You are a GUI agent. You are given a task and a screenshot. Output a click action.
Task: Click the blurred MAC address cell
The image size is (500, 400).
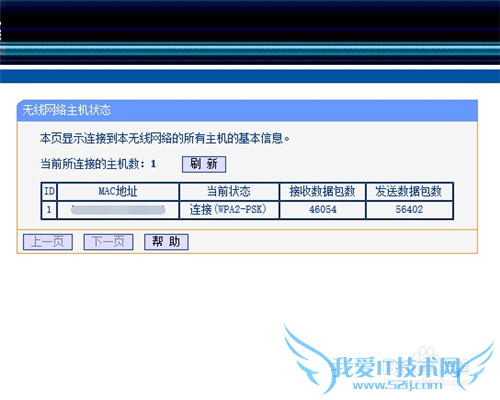click(118, 210)
